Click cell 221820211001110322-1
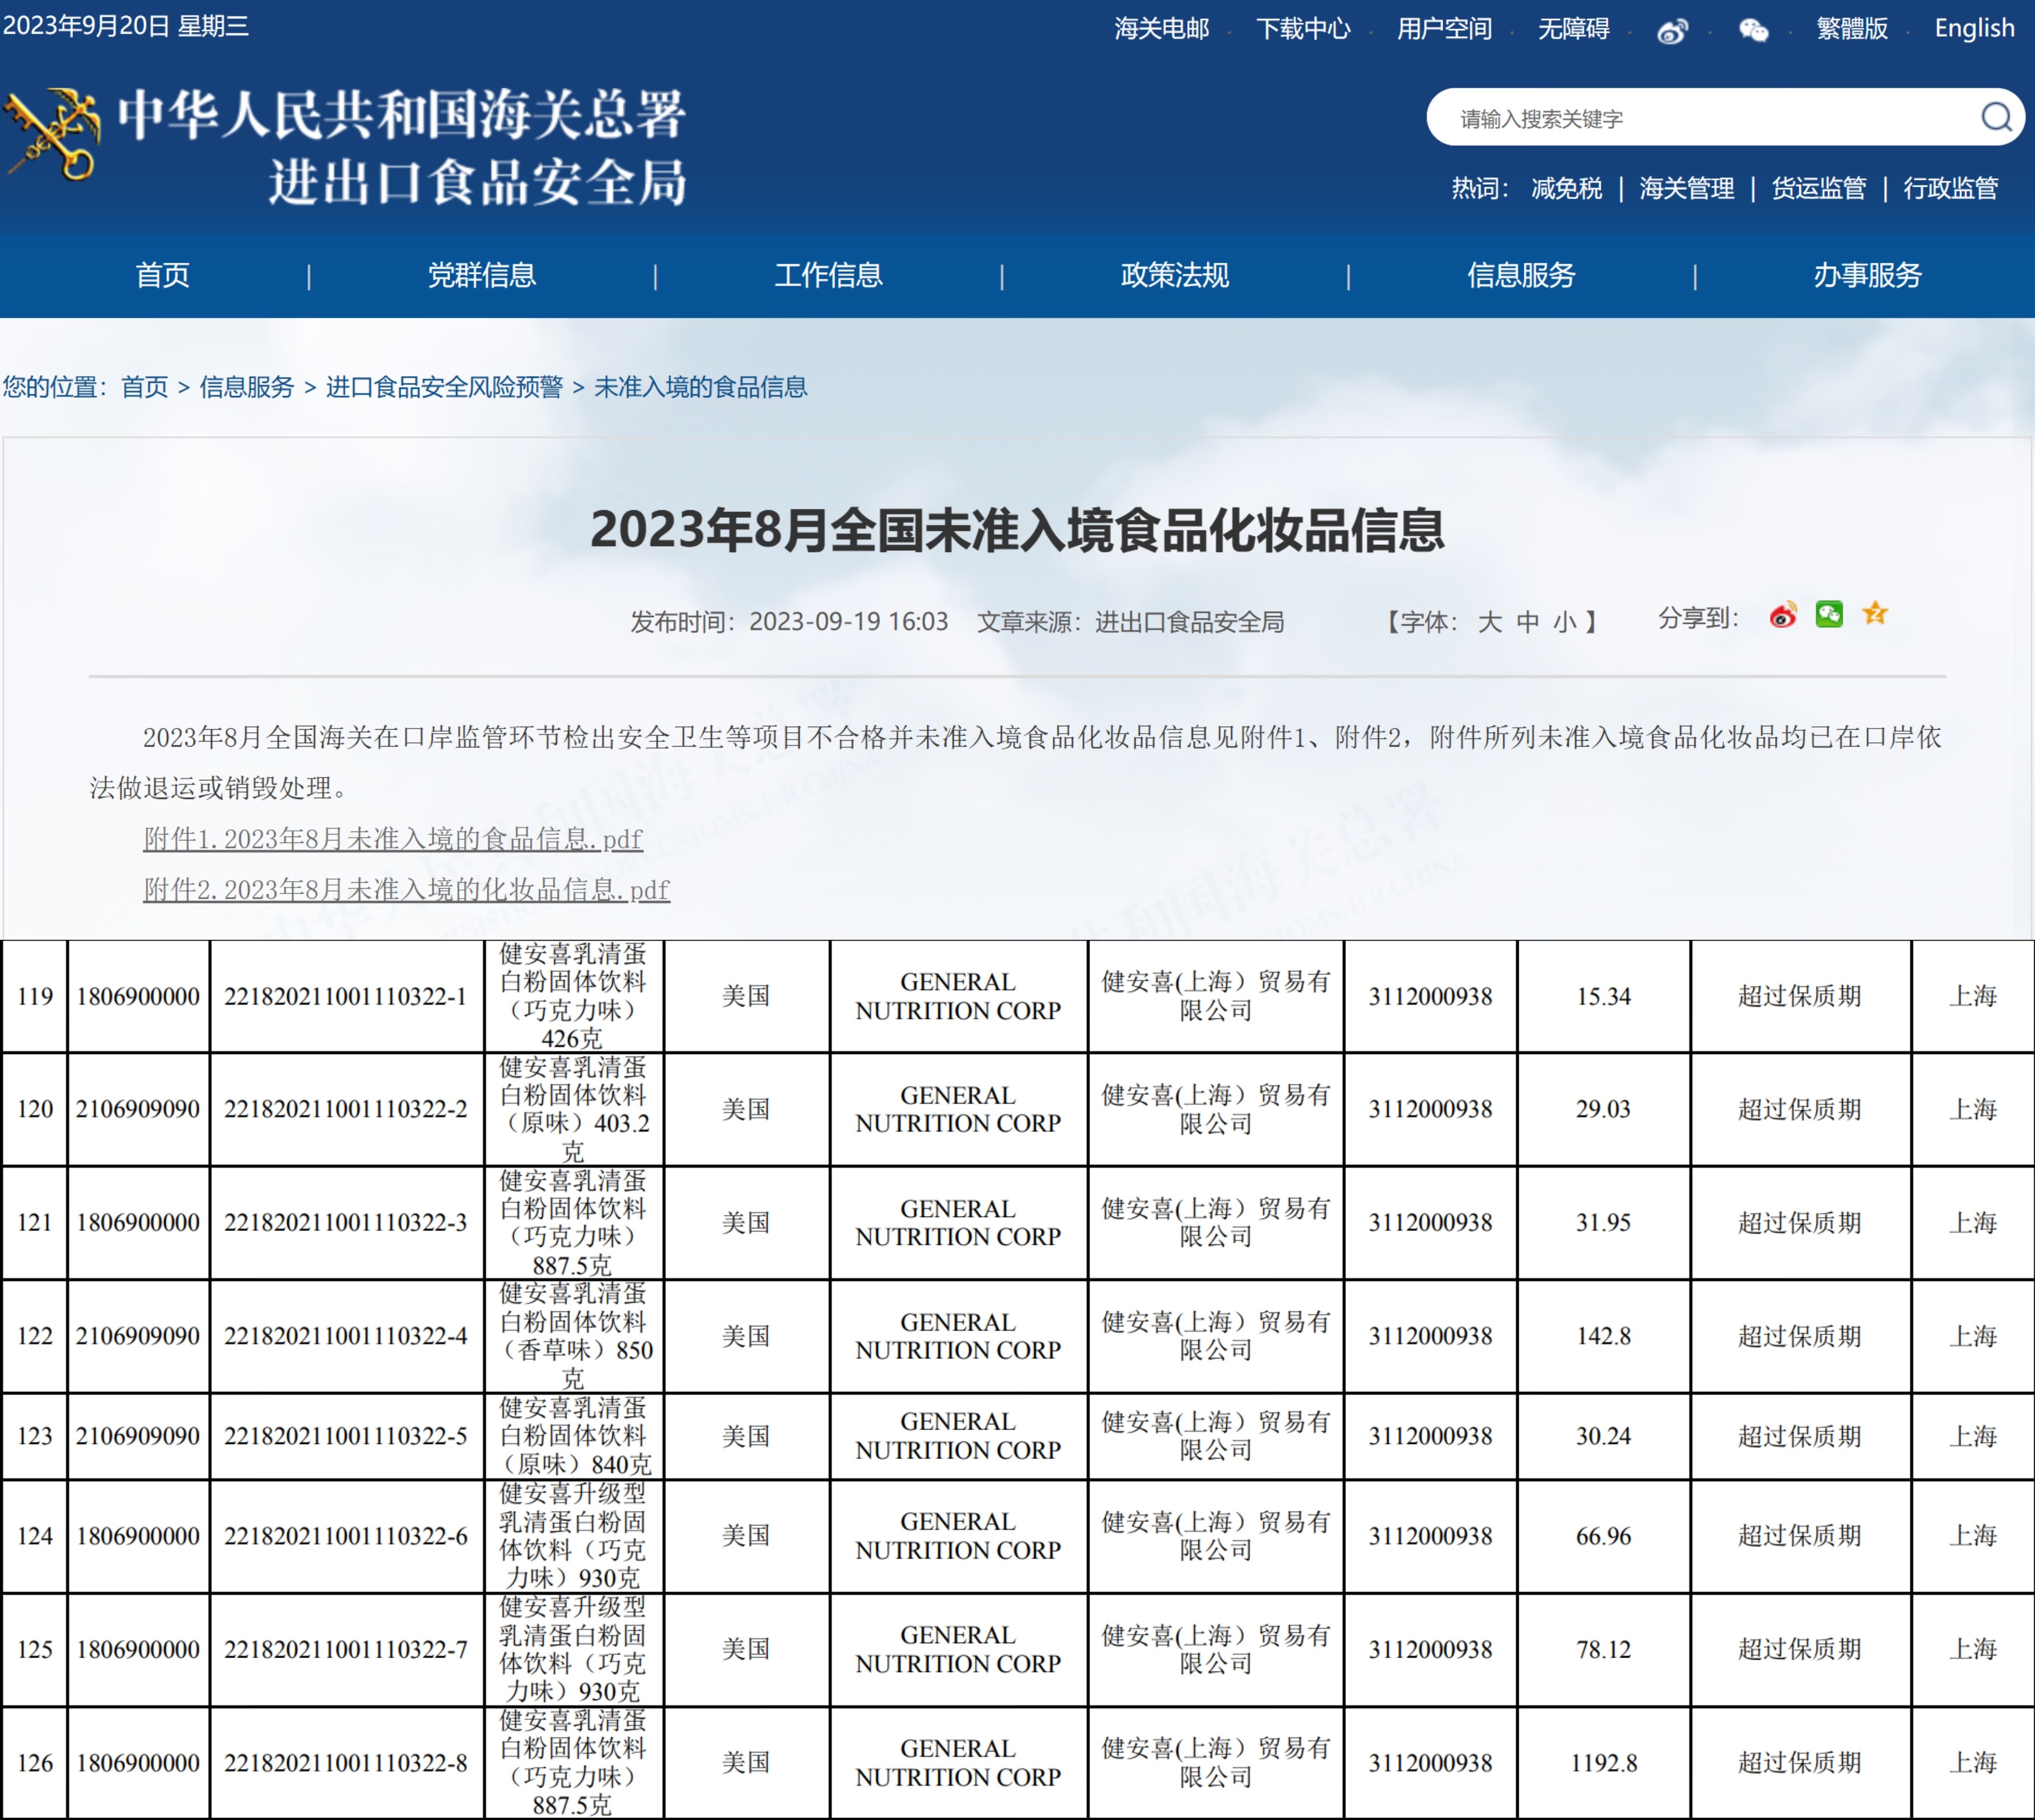The height and width of the screenshot is (1820, 2035). [x=346, y=996]
